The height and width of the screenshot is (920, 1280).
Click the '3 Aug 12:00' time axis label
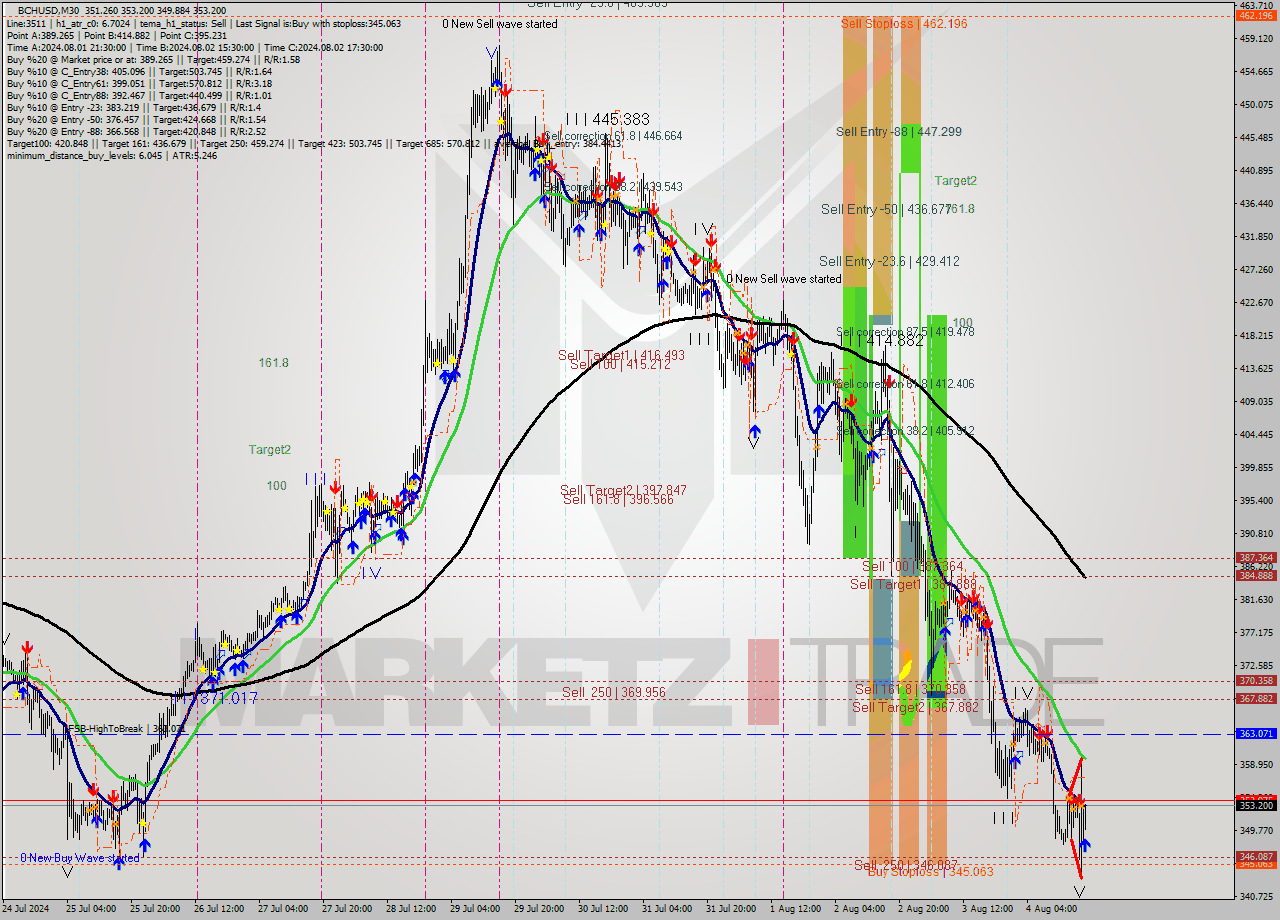[987, 909]
